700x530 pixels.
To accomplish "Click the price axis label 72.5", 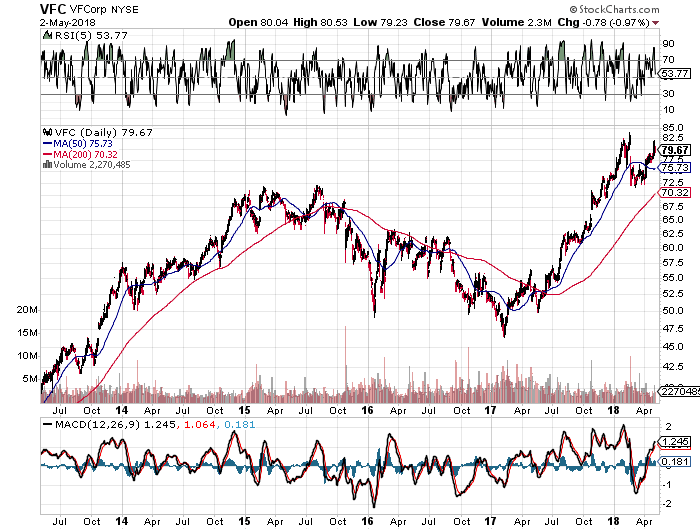I will click(673, 183).
